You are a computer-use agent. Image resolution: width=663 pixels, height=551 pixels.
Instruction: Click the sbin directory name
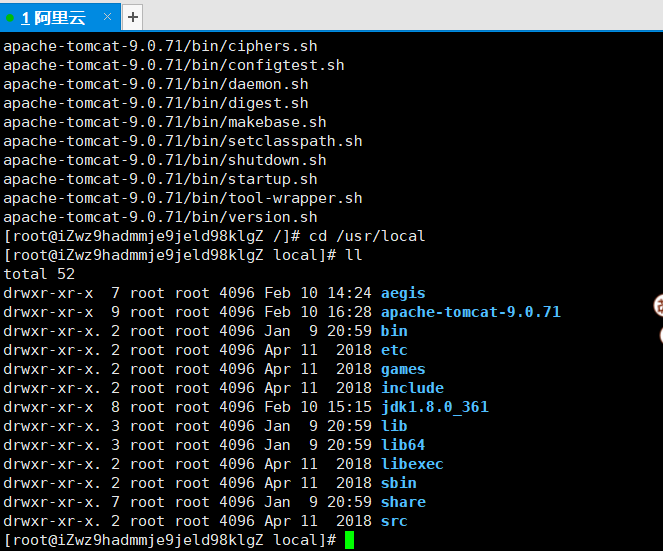pyautogui.click(x=399, y=483)
